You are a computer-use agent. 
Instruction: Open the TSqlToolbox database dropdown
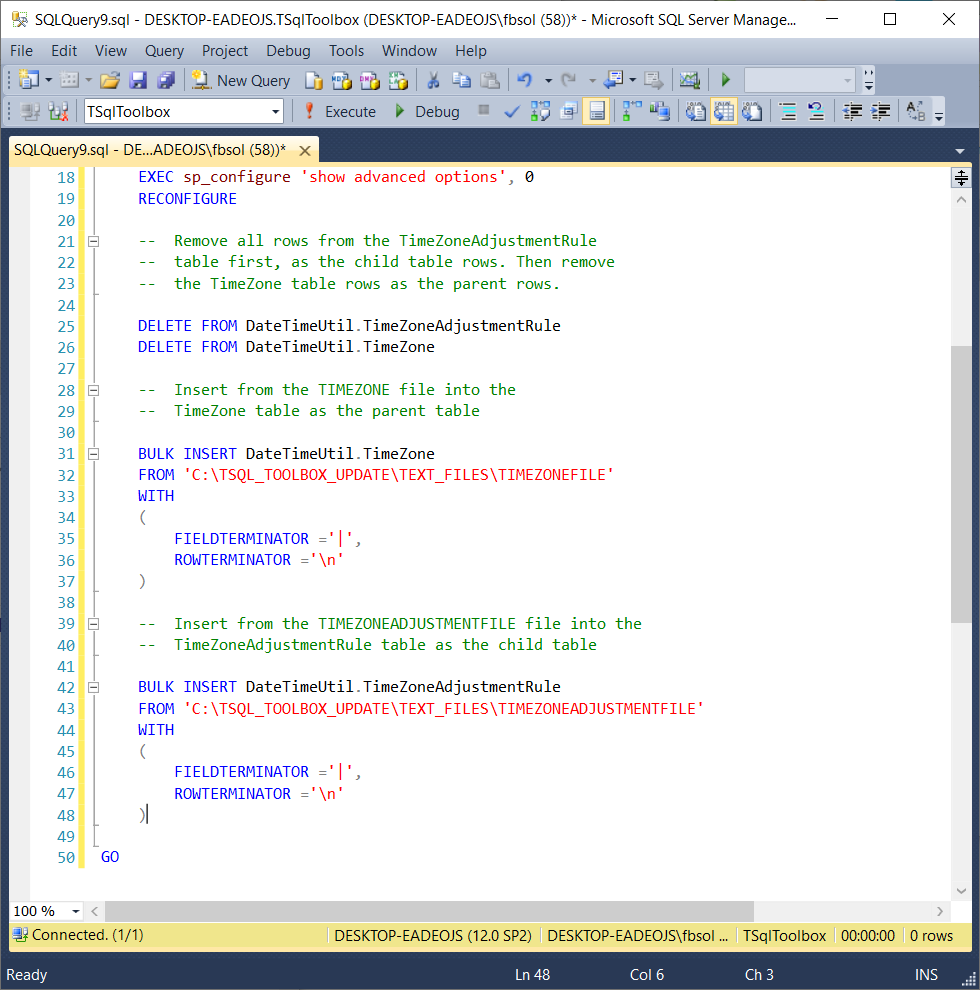276,112
